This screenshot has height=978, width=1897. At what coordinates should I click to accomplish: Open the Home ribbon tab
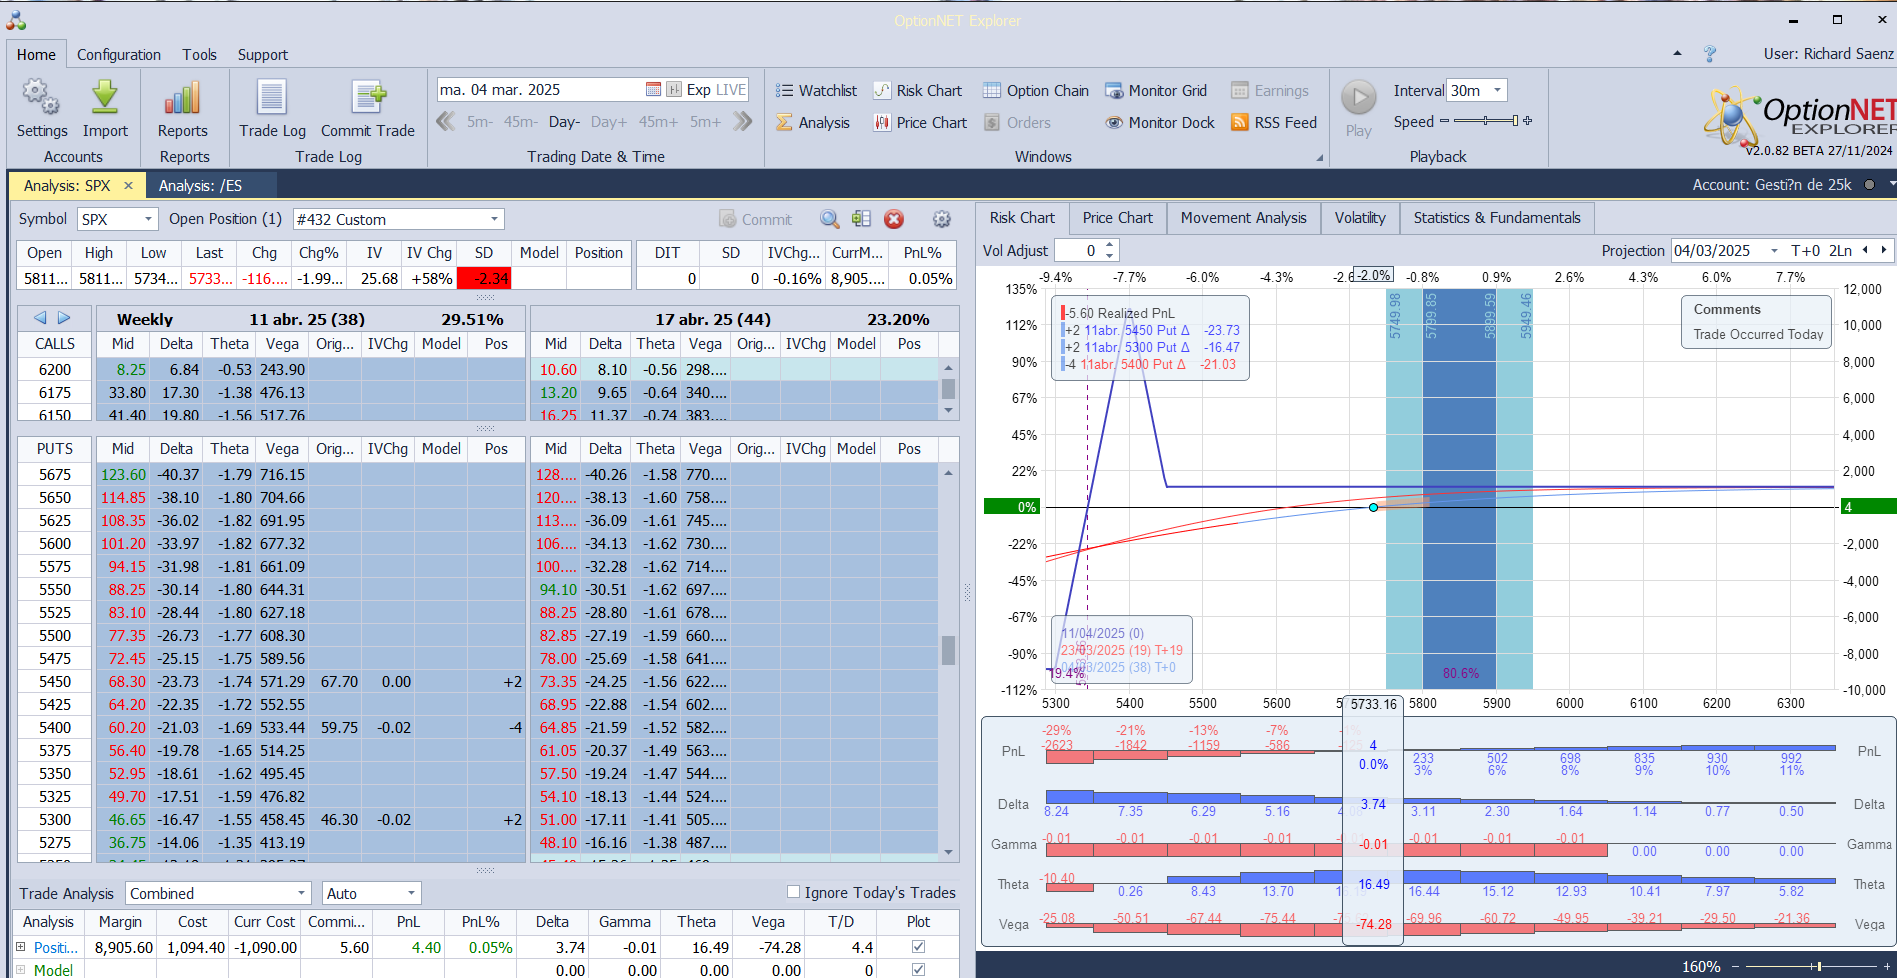click(x=36, y=55)
